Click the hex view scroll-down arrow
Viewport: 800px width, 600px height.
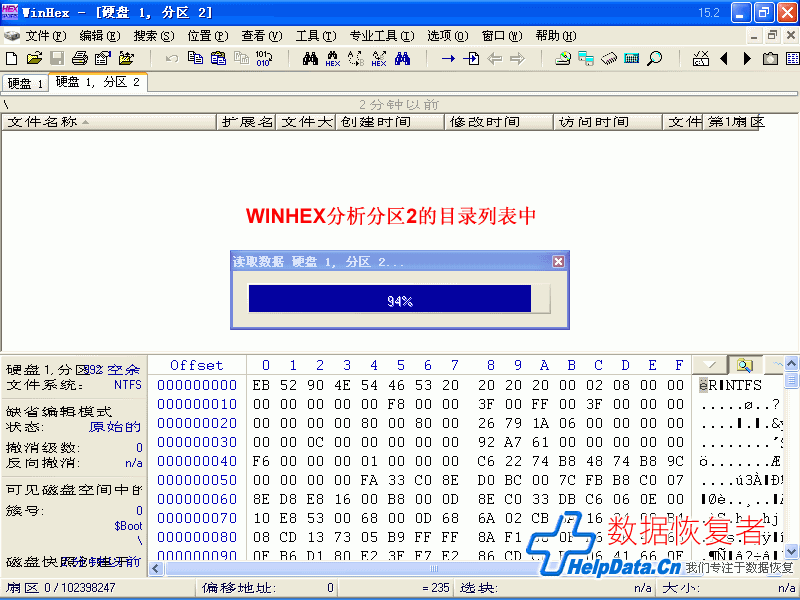point(791,552)
